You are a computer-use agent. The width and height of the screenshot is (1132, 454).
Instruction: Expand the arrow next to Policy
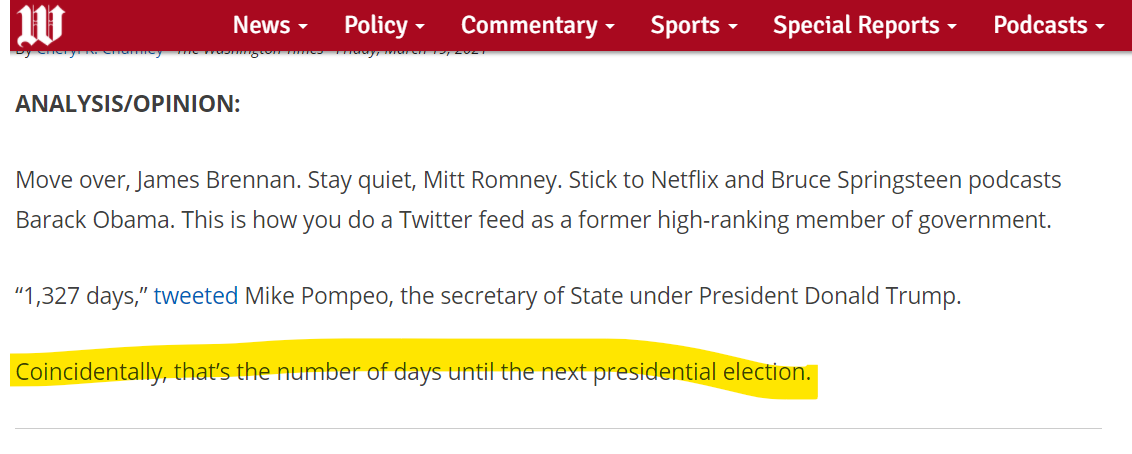(419, 27)
